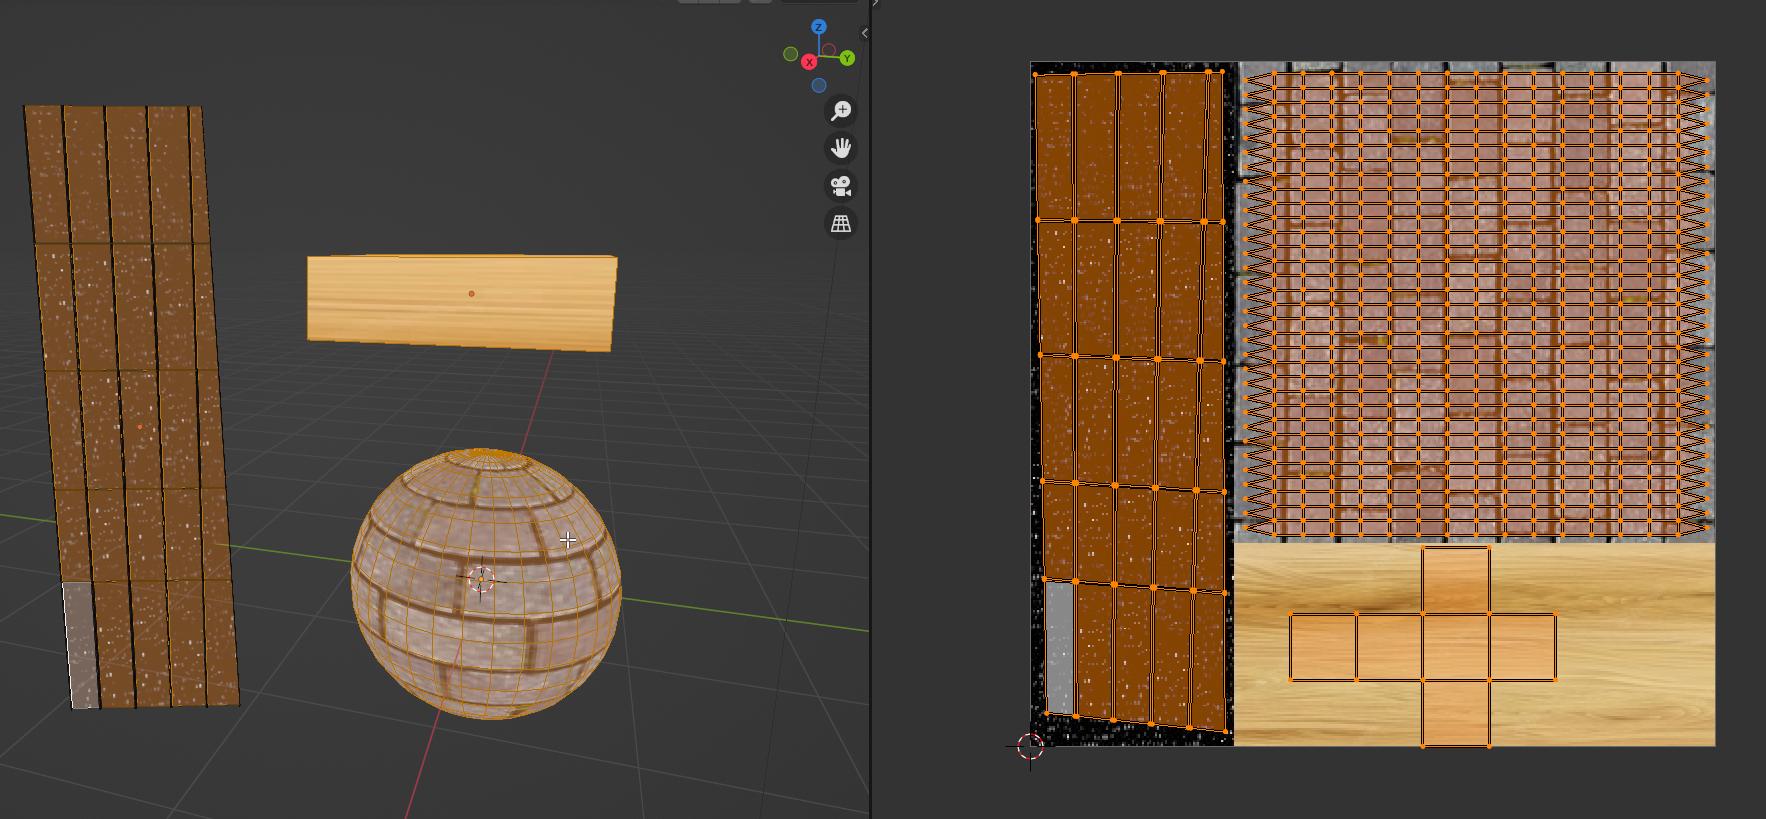Click the 3D cursor on the sphere
The height and width of the screenshot is (819, 1766).
(481, 579)
